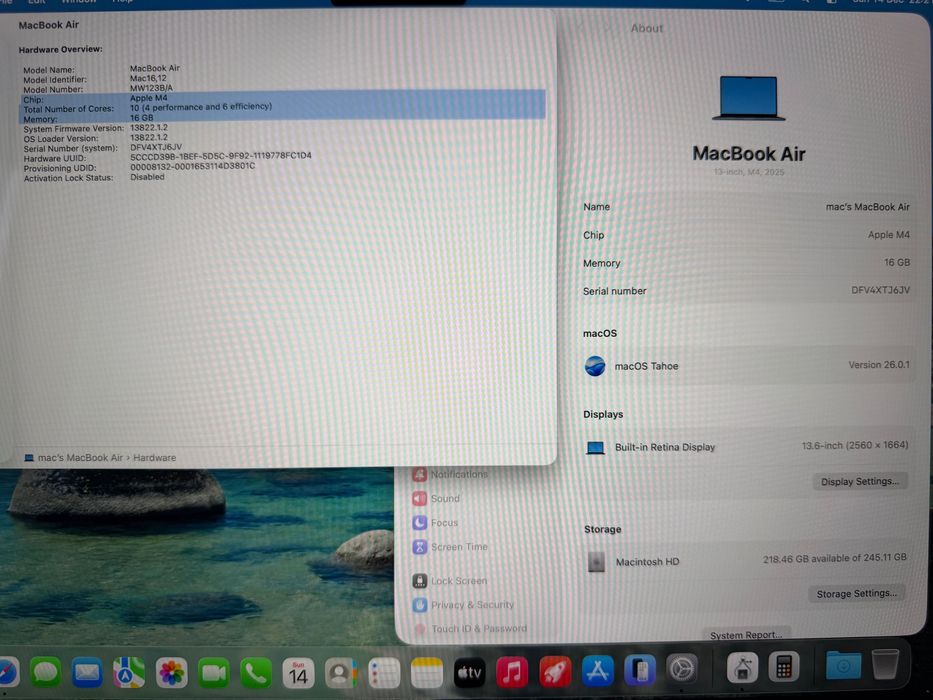Viewport: 933px width, 700px height.
Task: Open System Report... from About pane
Action: tap(746, 635)
